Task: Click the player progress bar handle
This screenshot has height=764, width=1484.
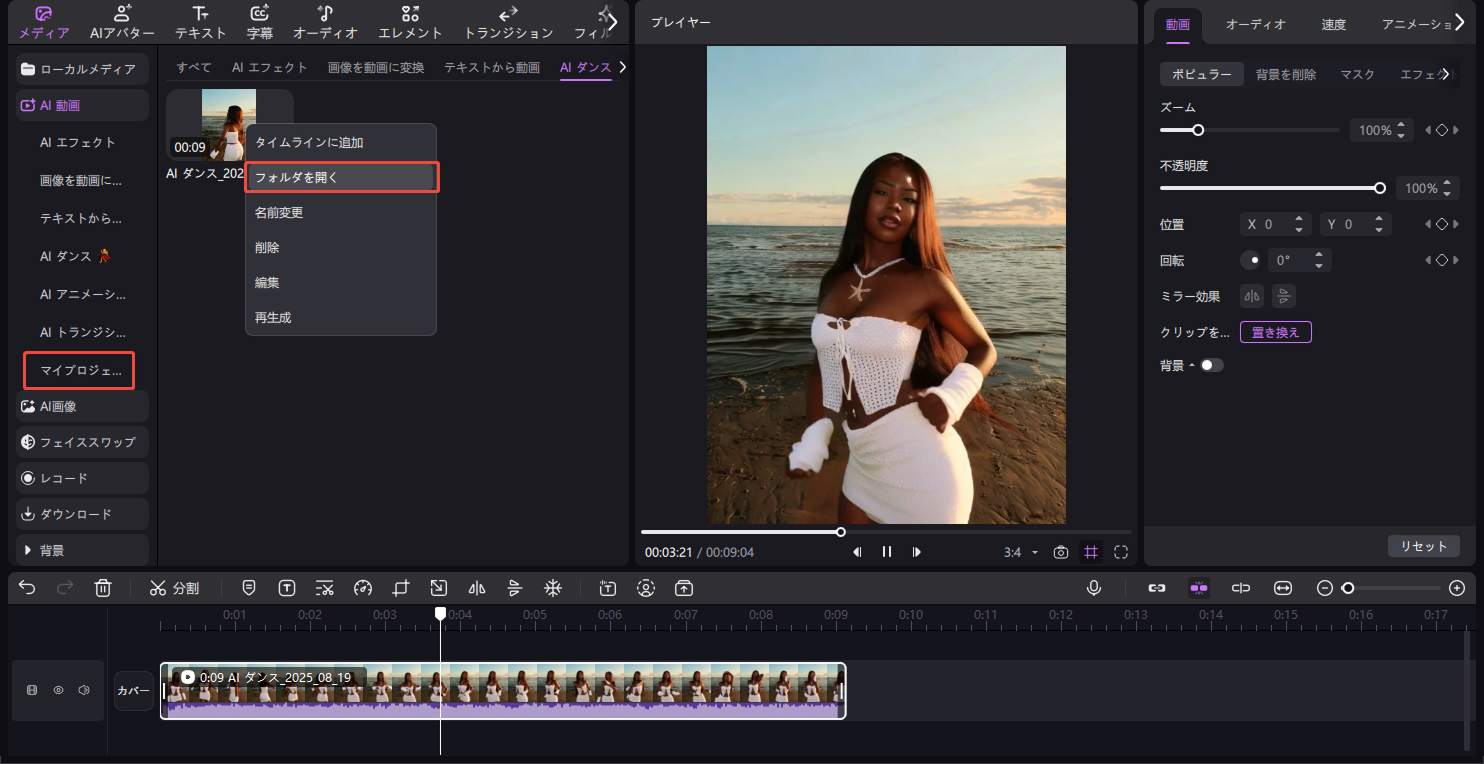Action: click(x=841, y=532)
